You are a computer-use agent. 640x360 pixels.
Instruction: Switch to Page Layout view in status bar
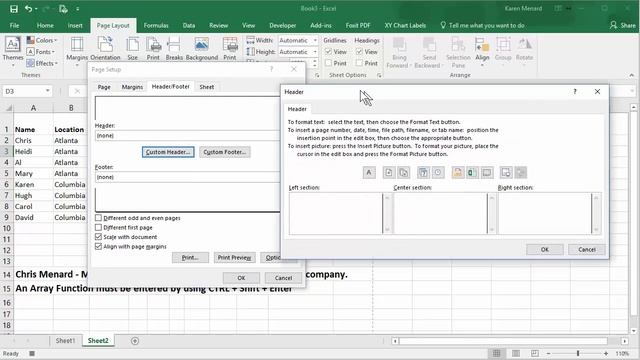point(516,353)
